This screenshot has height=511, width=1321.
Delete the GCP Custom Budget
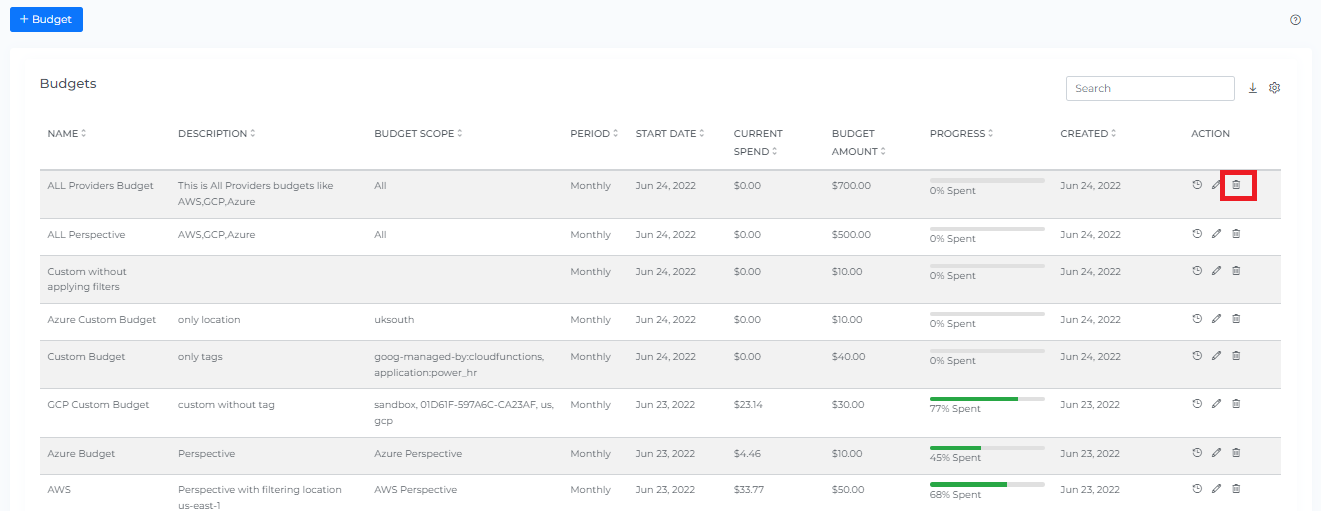tap(1236, 404)
